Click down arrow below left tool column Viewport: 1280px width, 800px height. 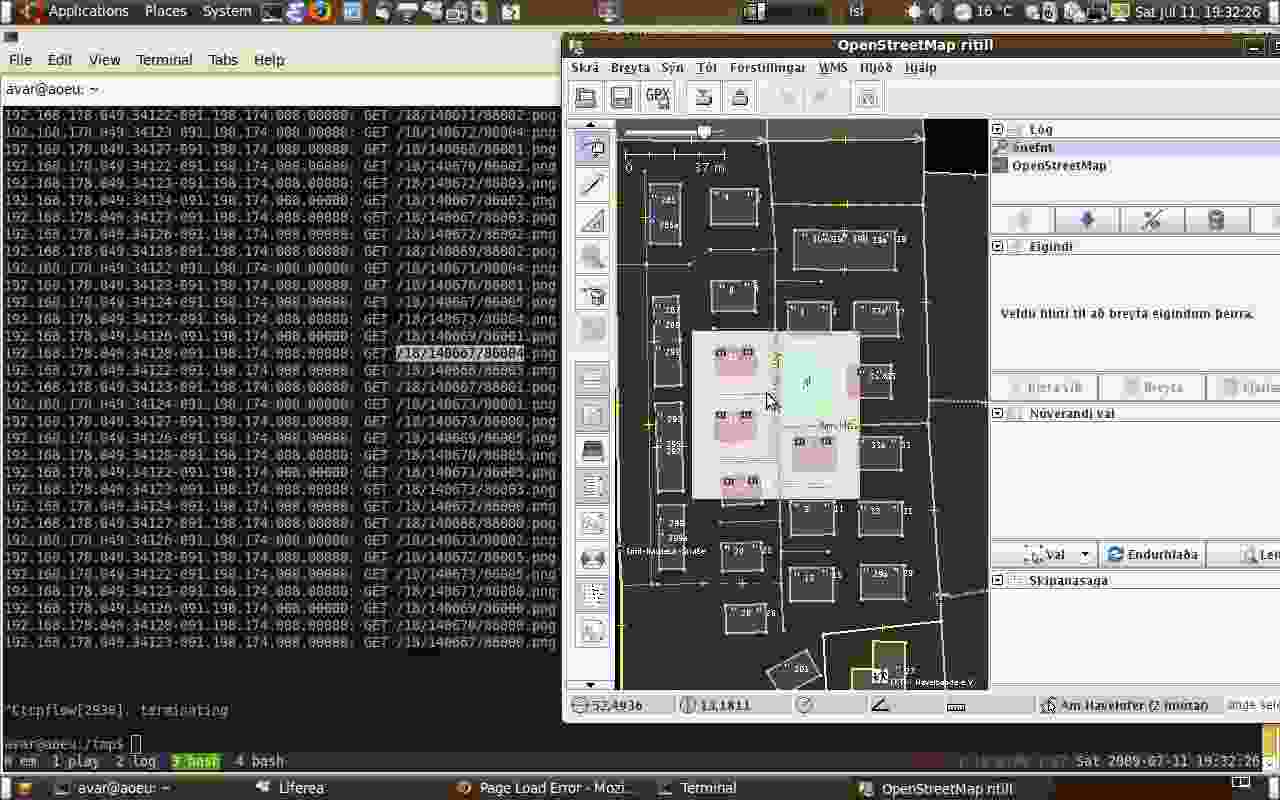click(x=590, y=685)
